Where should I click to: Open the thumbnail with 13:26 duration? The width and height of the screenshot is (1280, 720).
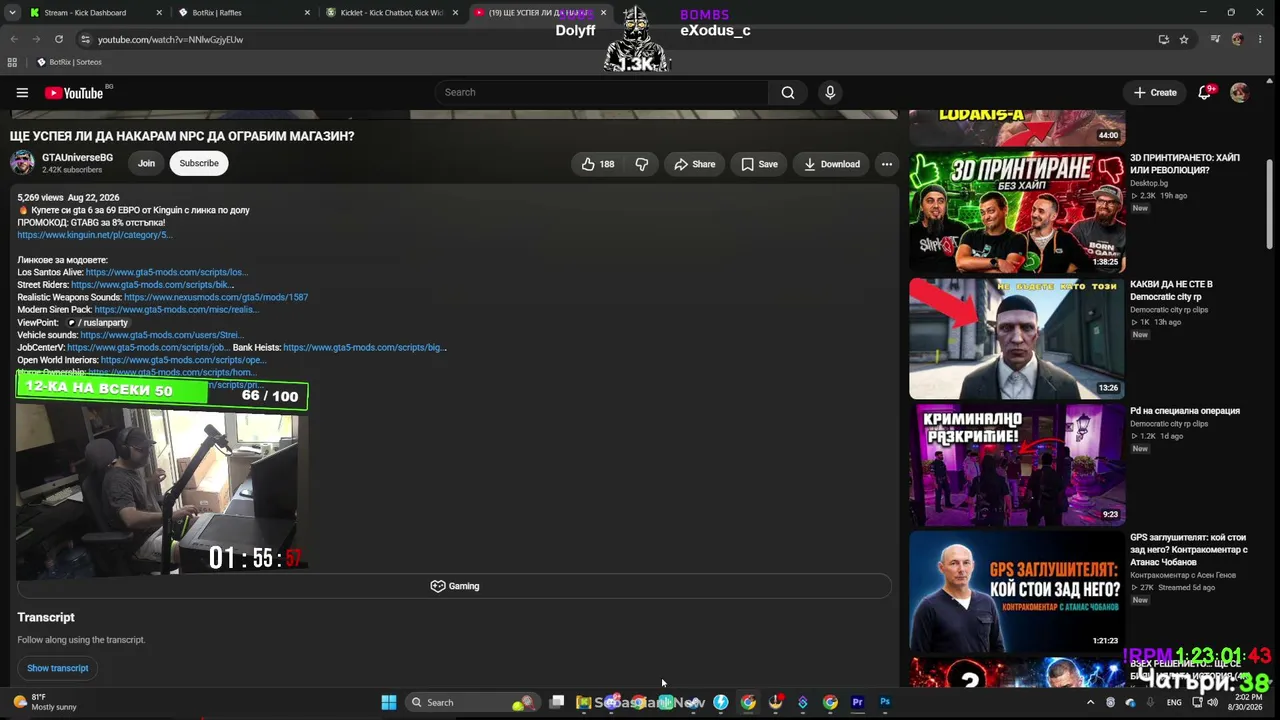pos(1017,338)
